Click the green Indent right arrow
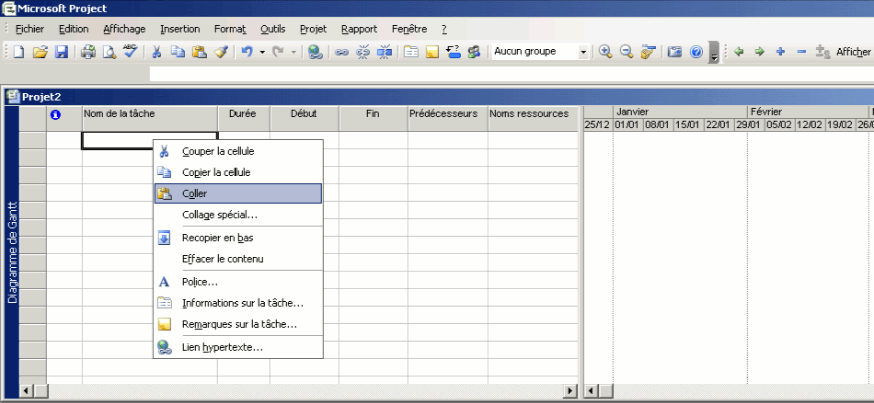Viewport: 874px width, 403px height. tap(760, 52)
